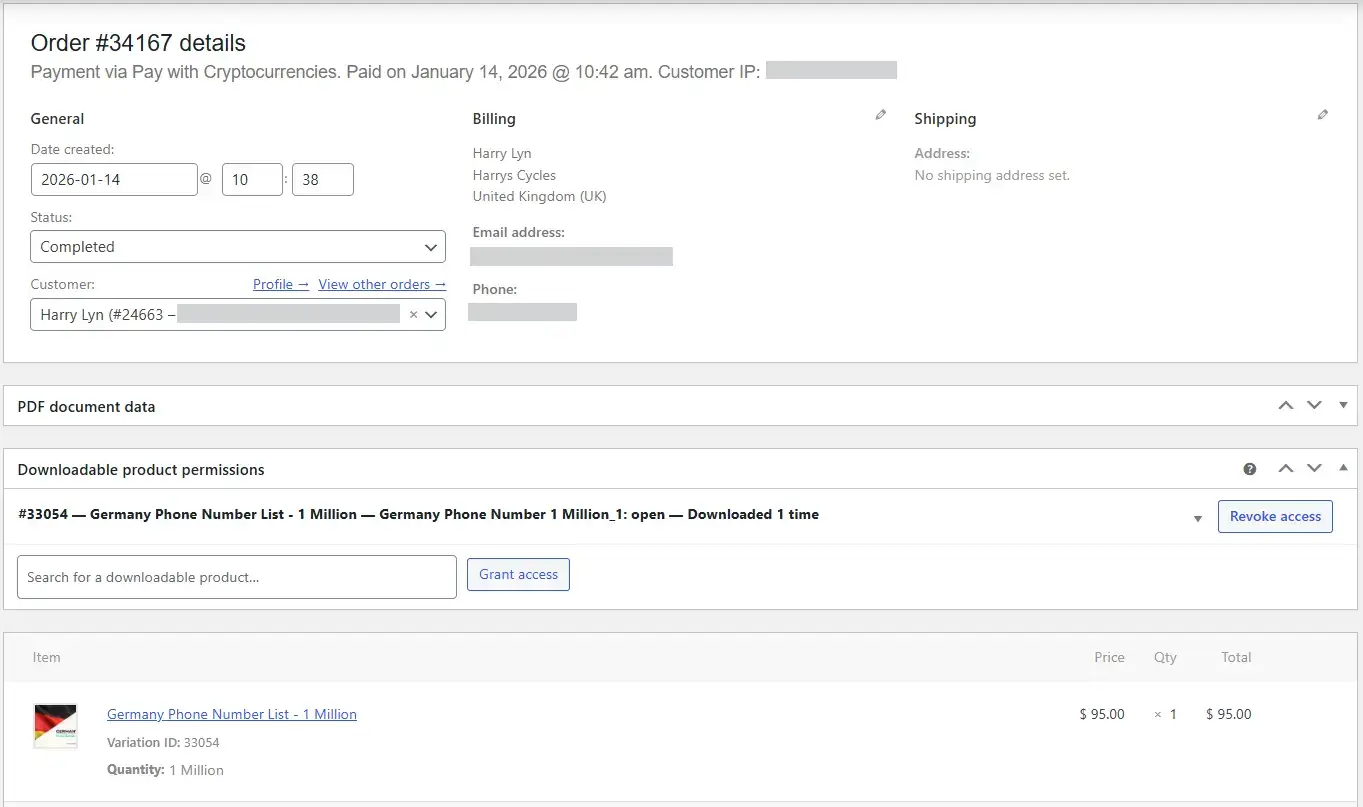Toggle the PDF document data panel

click(1343, 406)
